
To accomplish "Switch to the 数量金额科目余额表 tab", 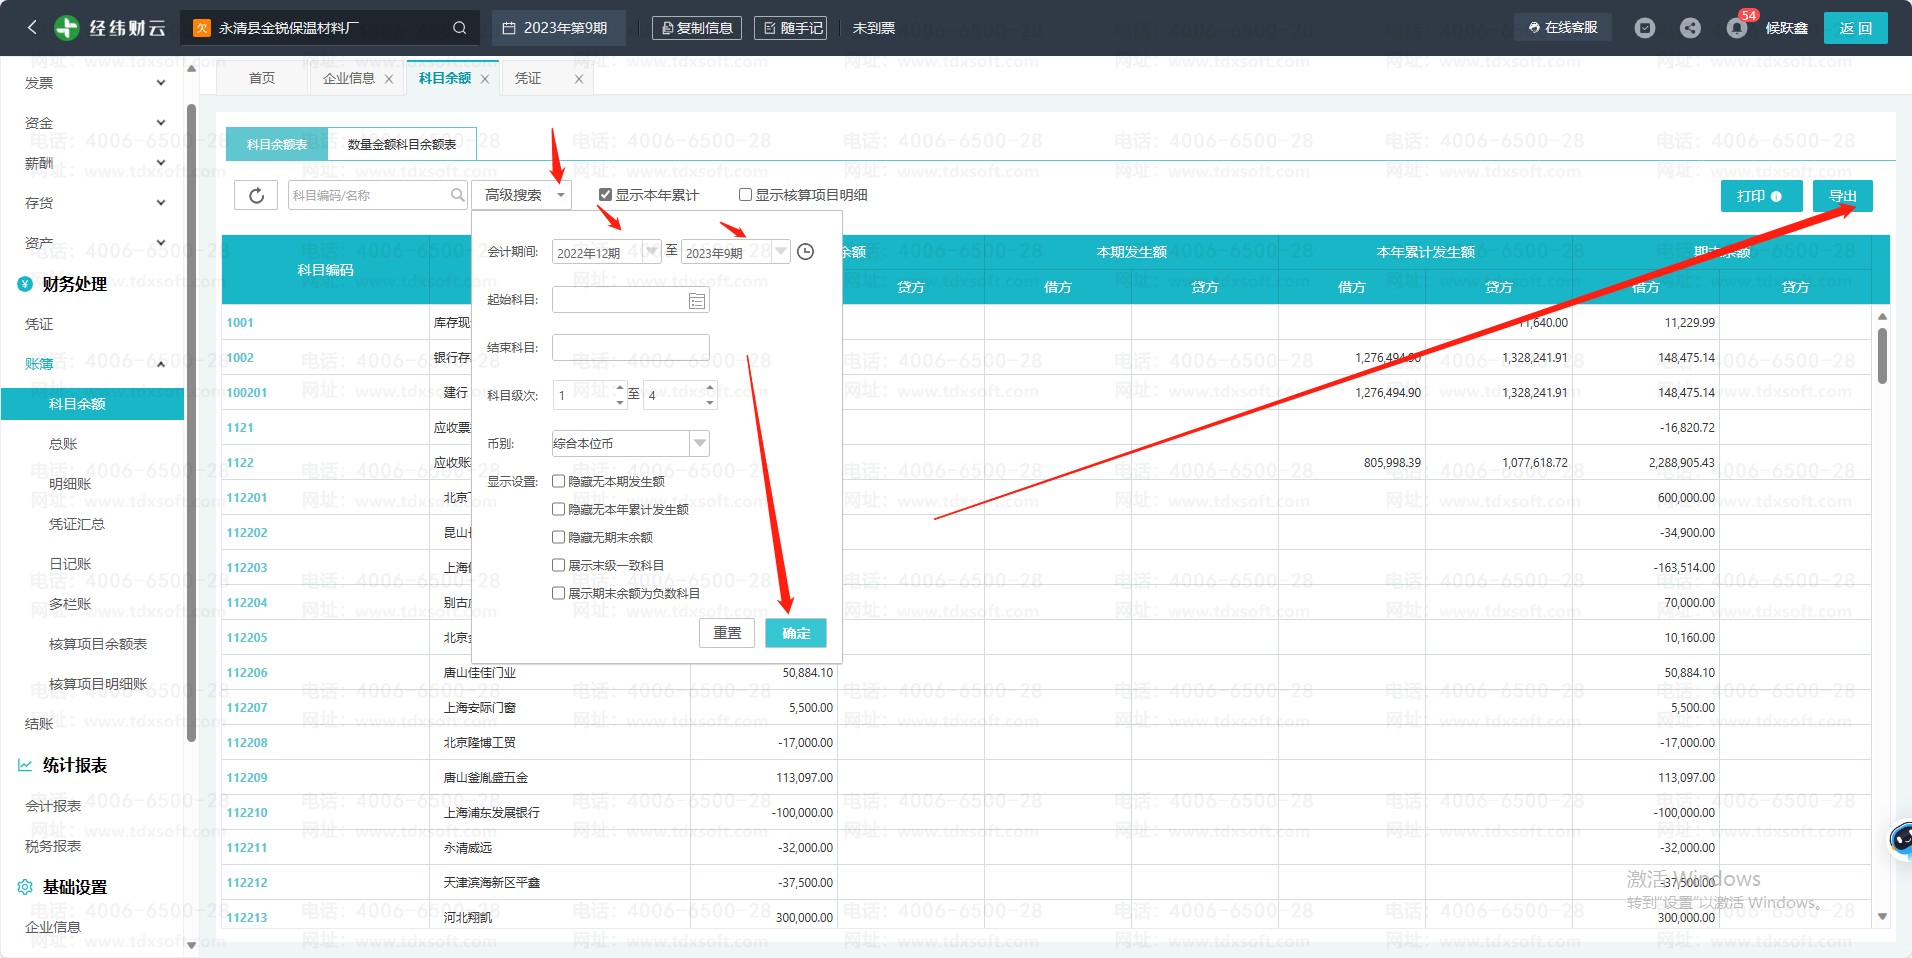I will point(401,144).
